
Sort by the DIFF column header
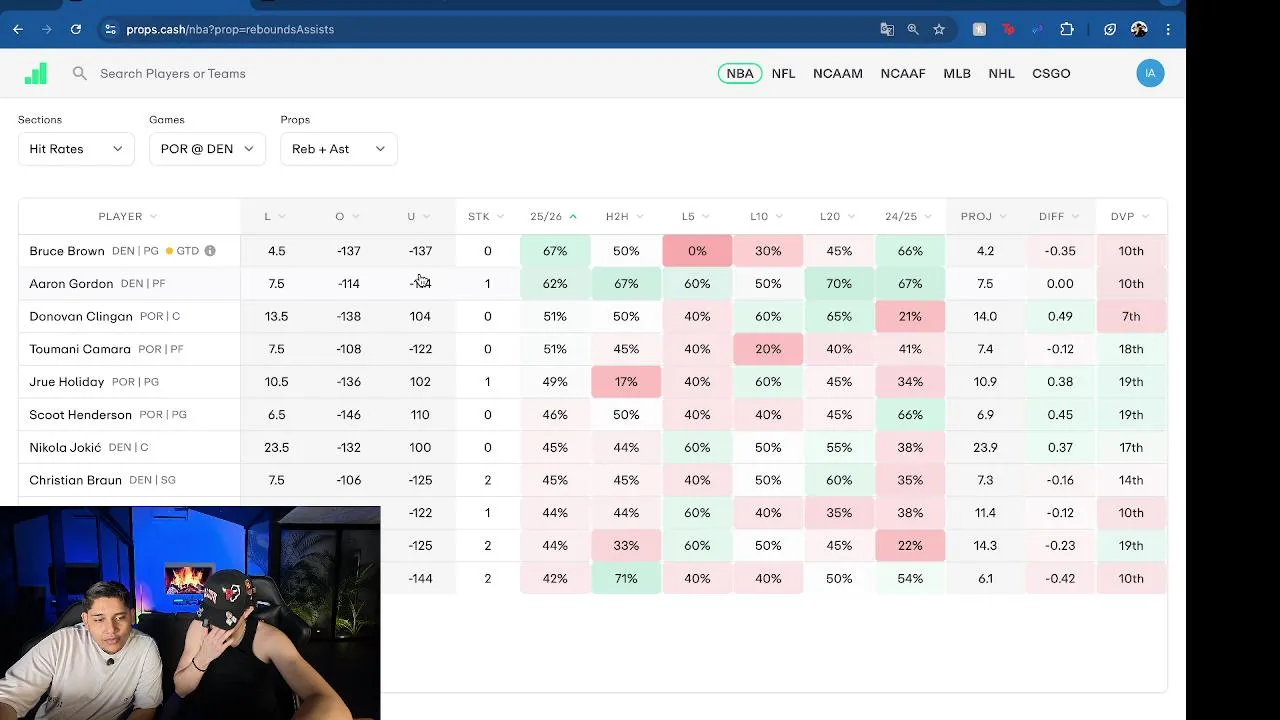1059,217
